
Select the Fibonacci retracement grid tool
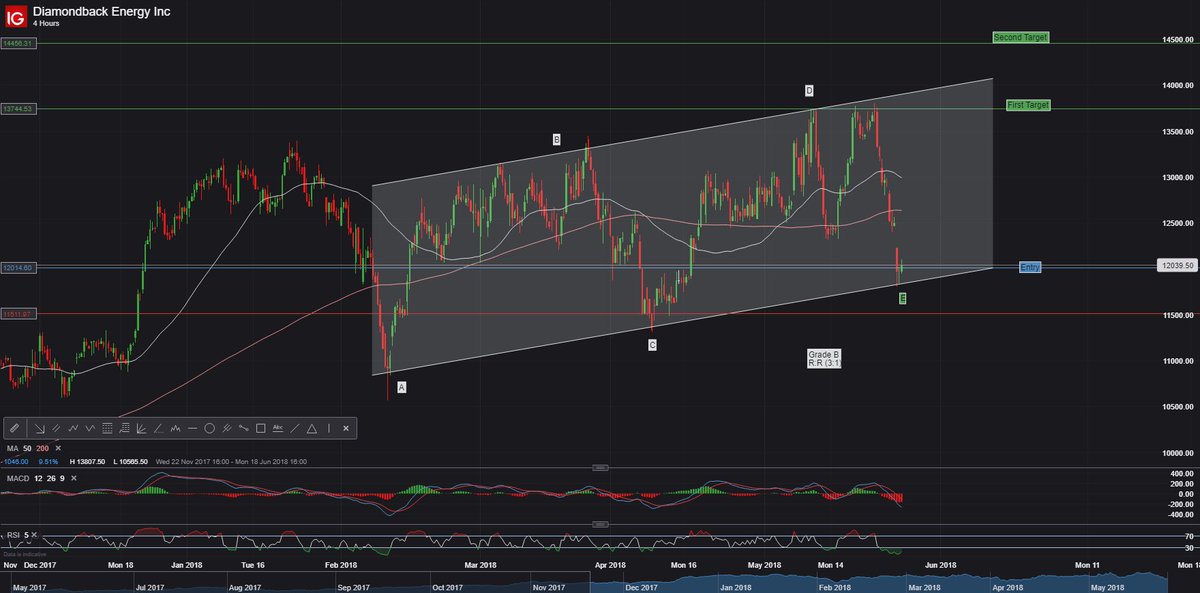[x=107, y=428]
